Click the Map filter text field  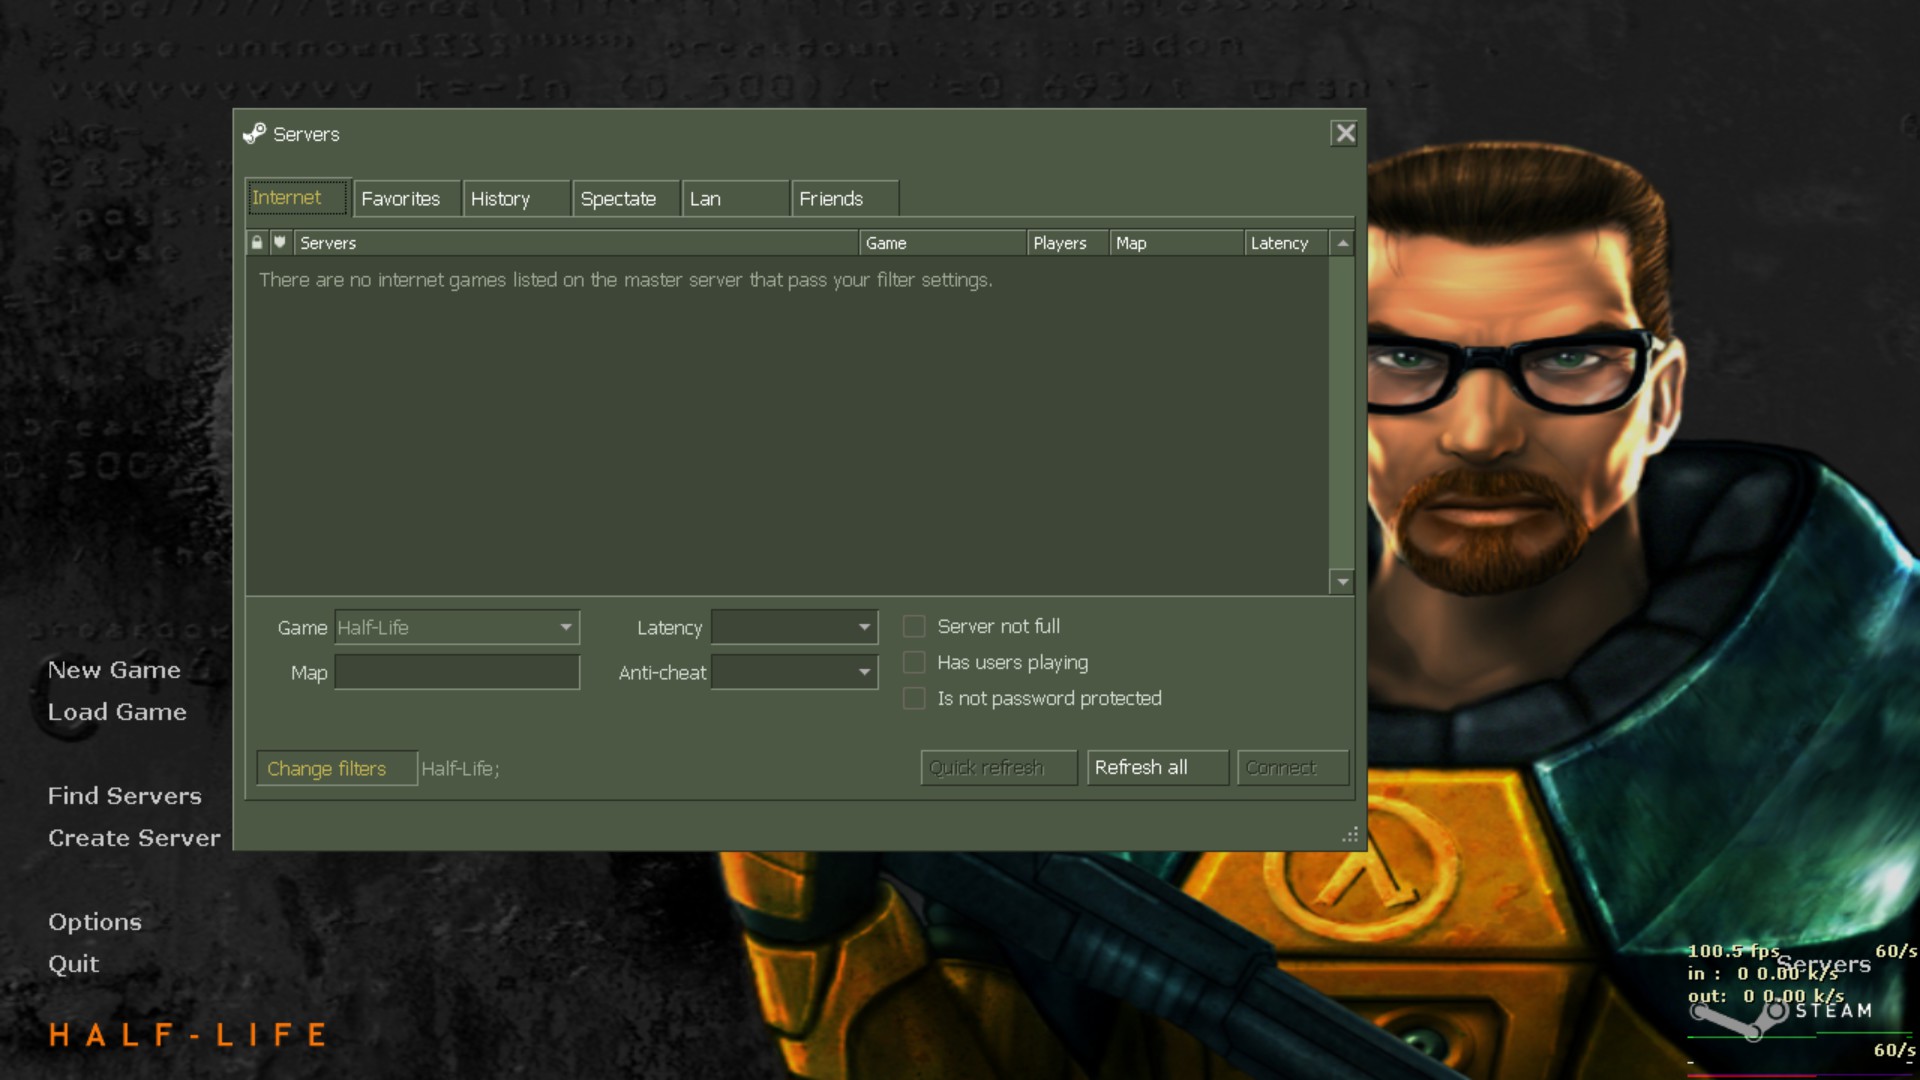tap(457, 673)
